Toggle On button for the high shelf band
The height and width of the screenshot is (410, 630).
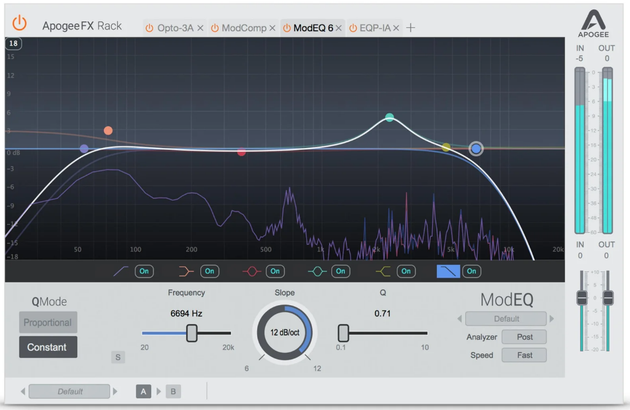(406, 271)
